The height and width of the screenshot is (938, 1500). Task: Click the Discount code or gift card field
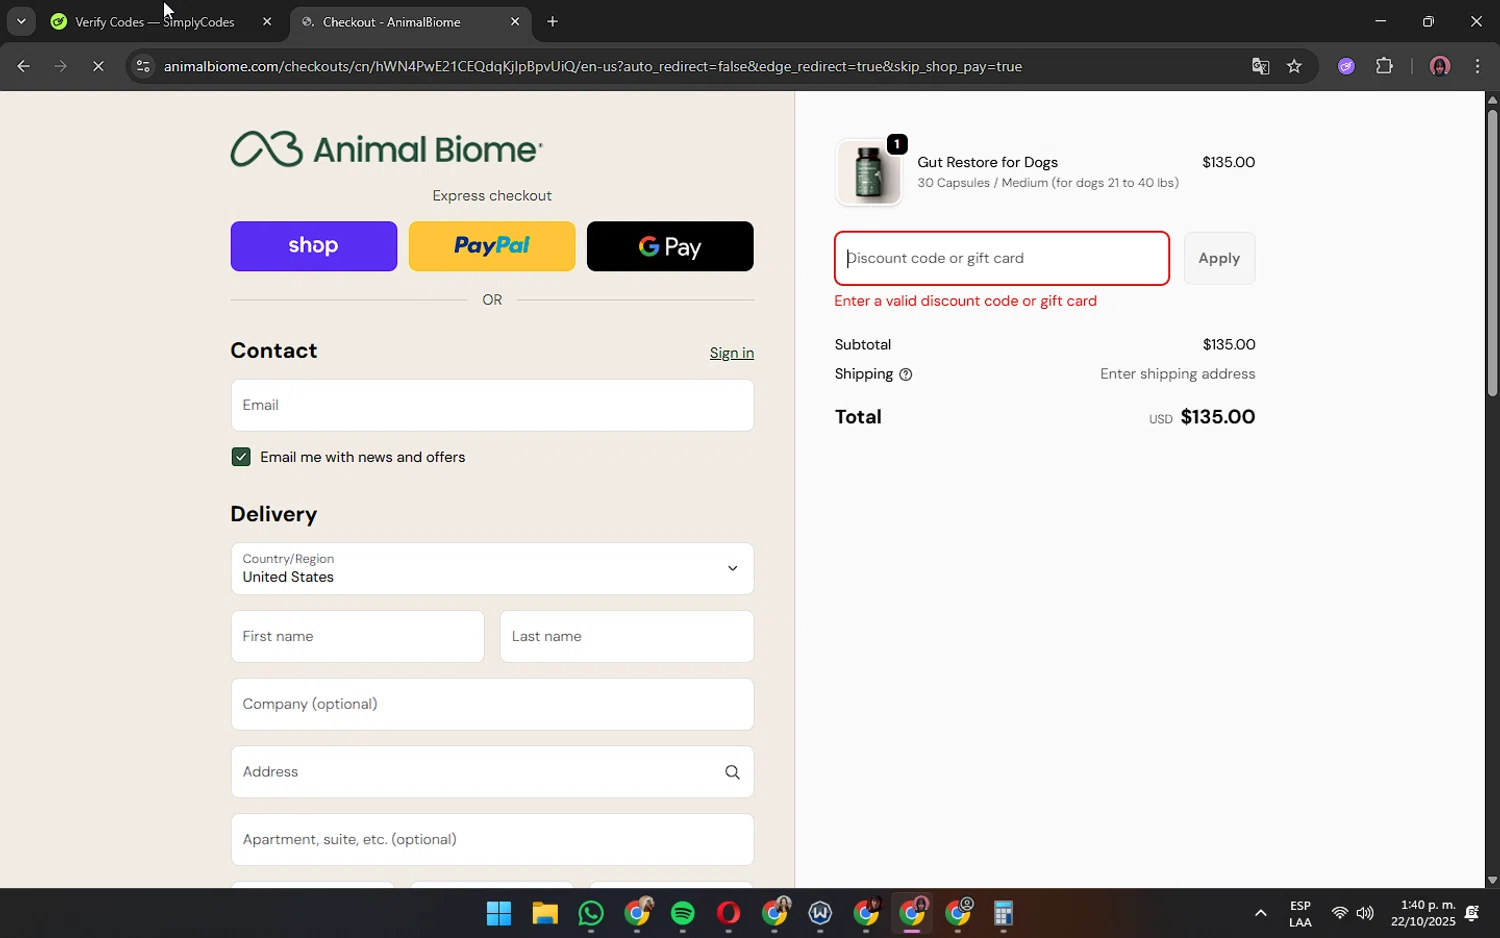[1002, 258]
